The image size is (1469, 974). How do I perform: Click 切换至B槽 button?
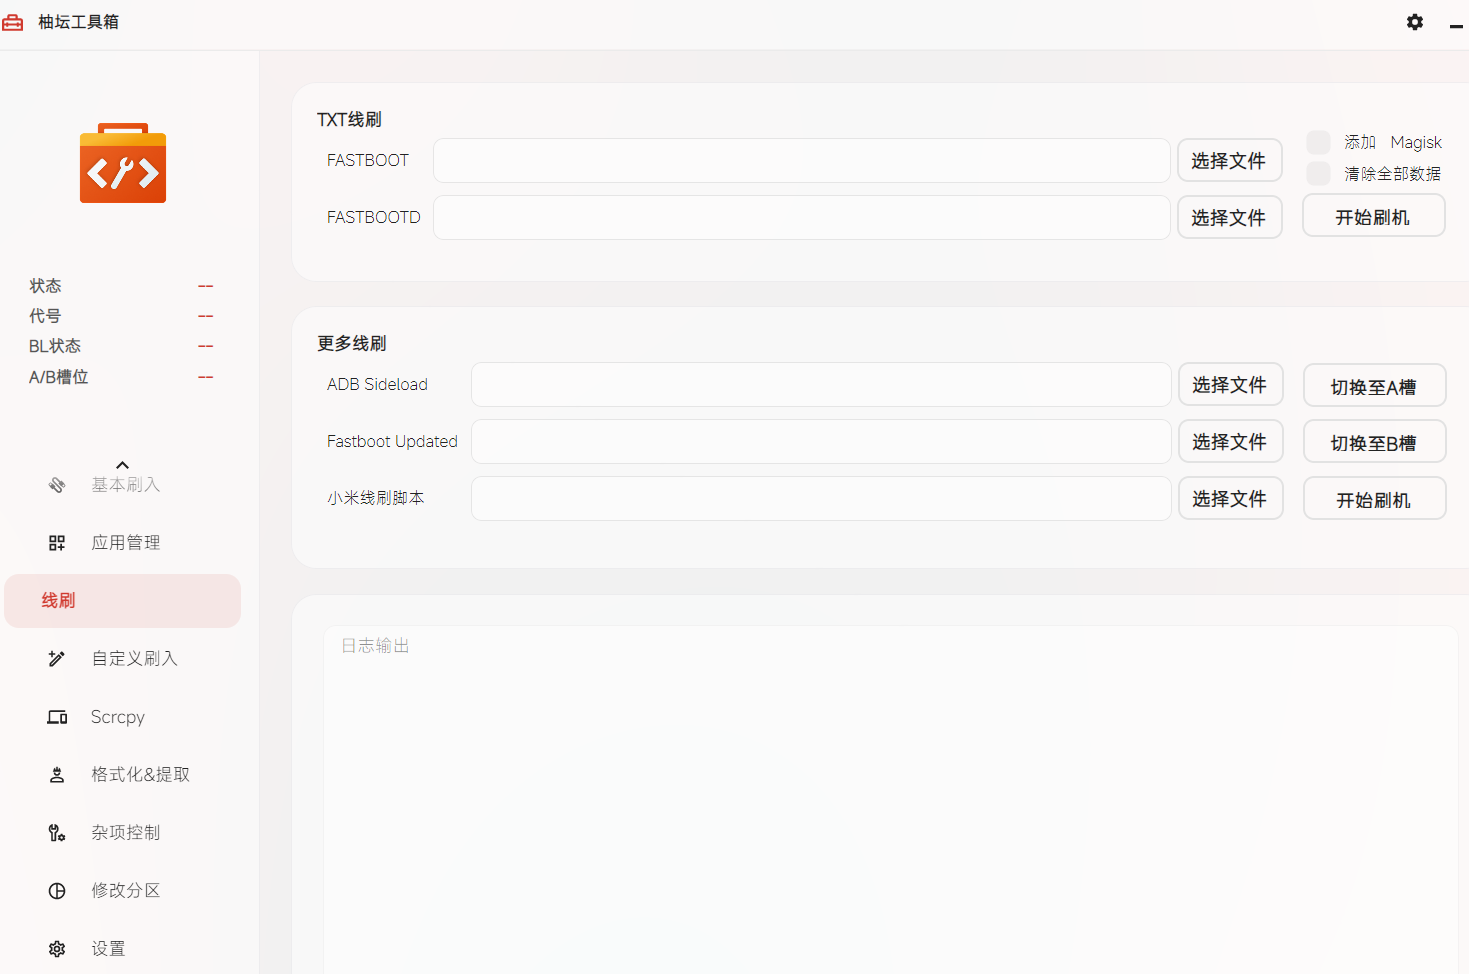pos(1374,442)
